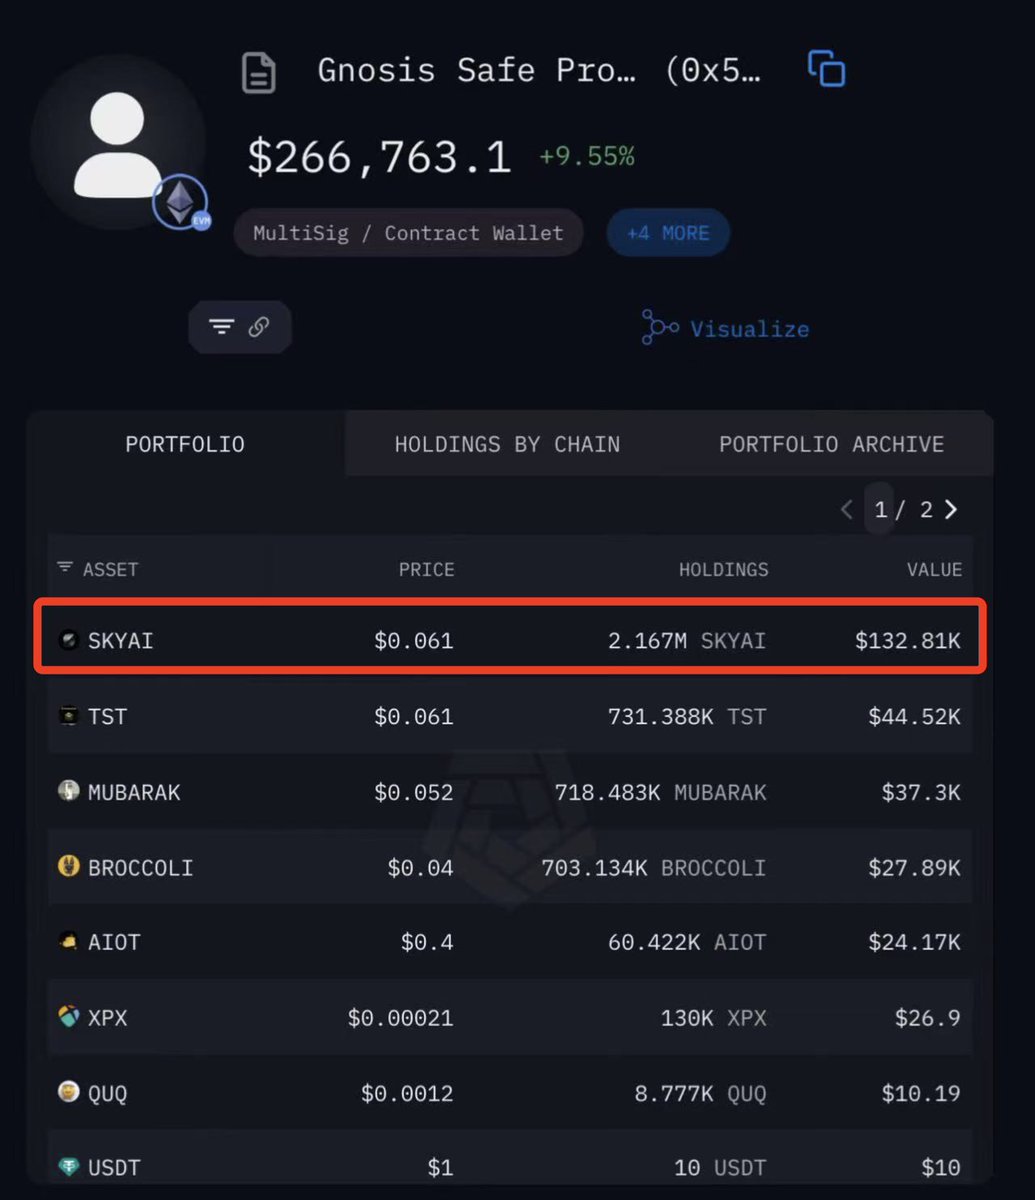Expand the +4 MORE tags
The image size is (1035, 1200).
pos(668,233)
